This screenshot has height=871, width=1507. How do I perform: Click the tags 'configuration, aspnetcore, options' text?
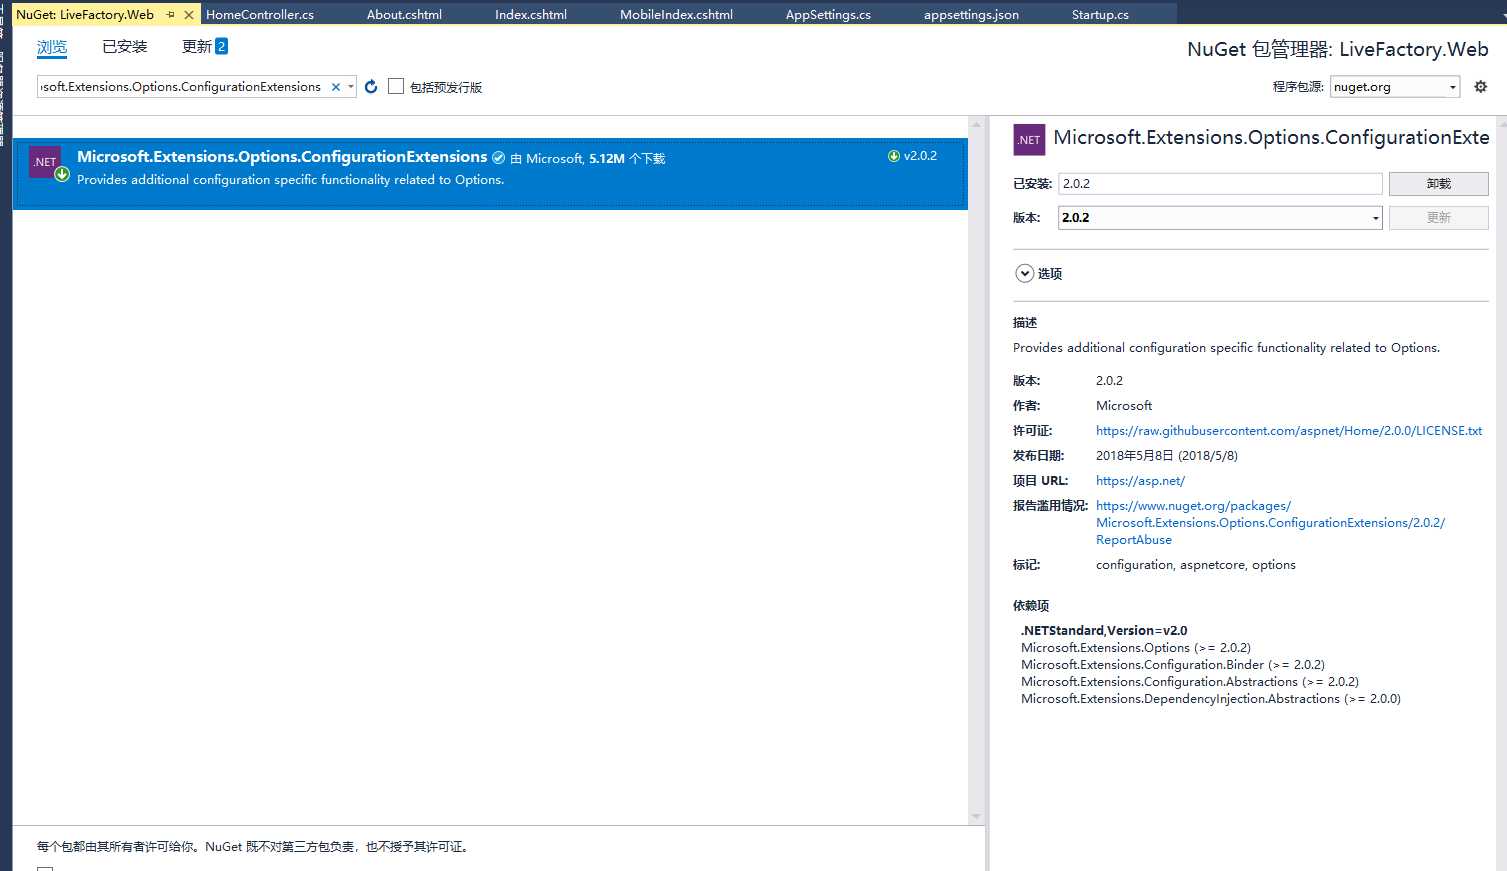pos(1196,565)
